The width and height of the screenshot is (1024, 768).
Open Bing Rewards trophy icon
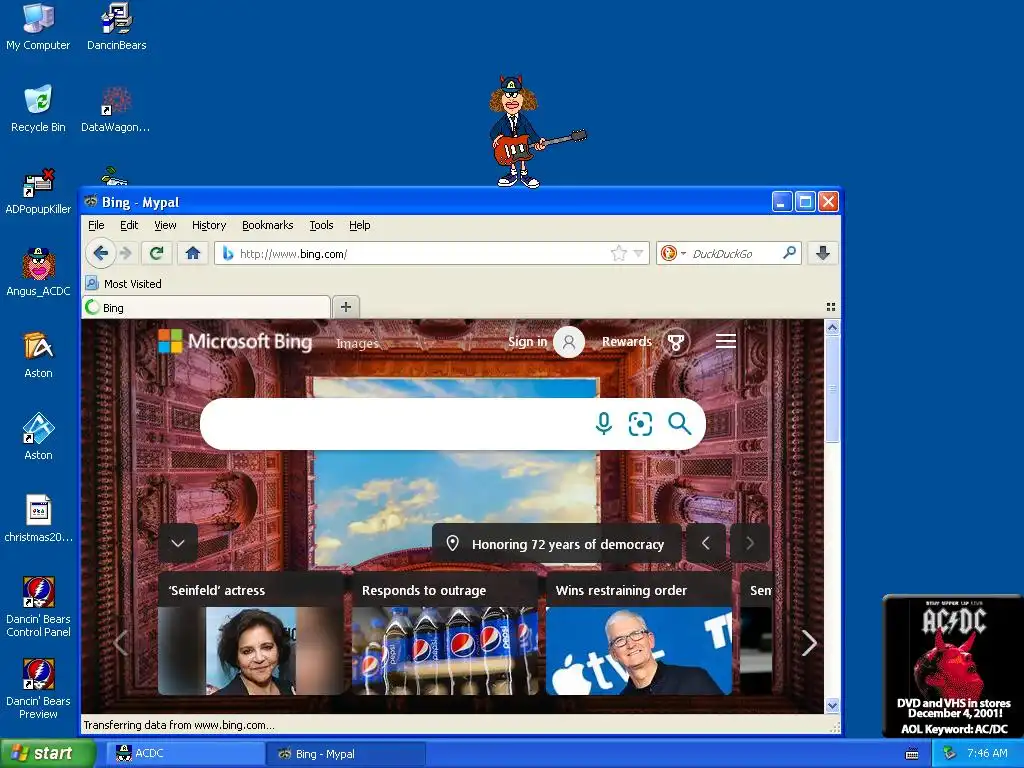coord(676,342)
